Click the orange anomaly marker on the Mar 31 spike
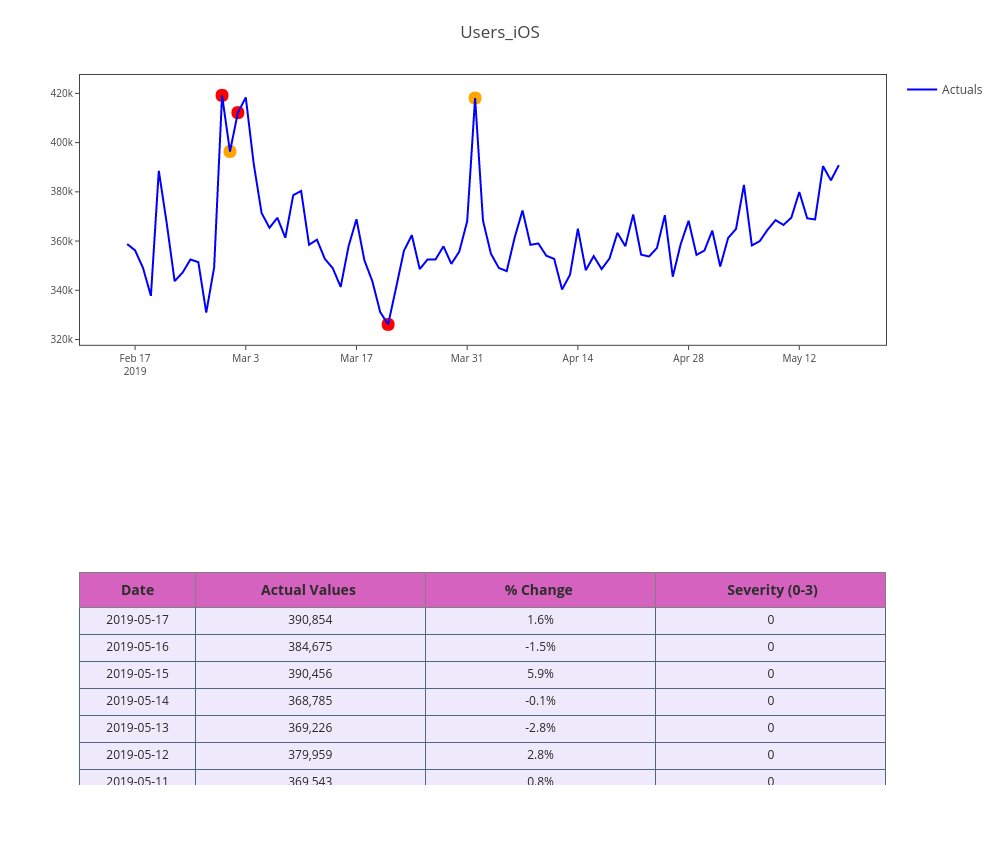The height and width of the screenshot is (865, 1000). (475, 98)
